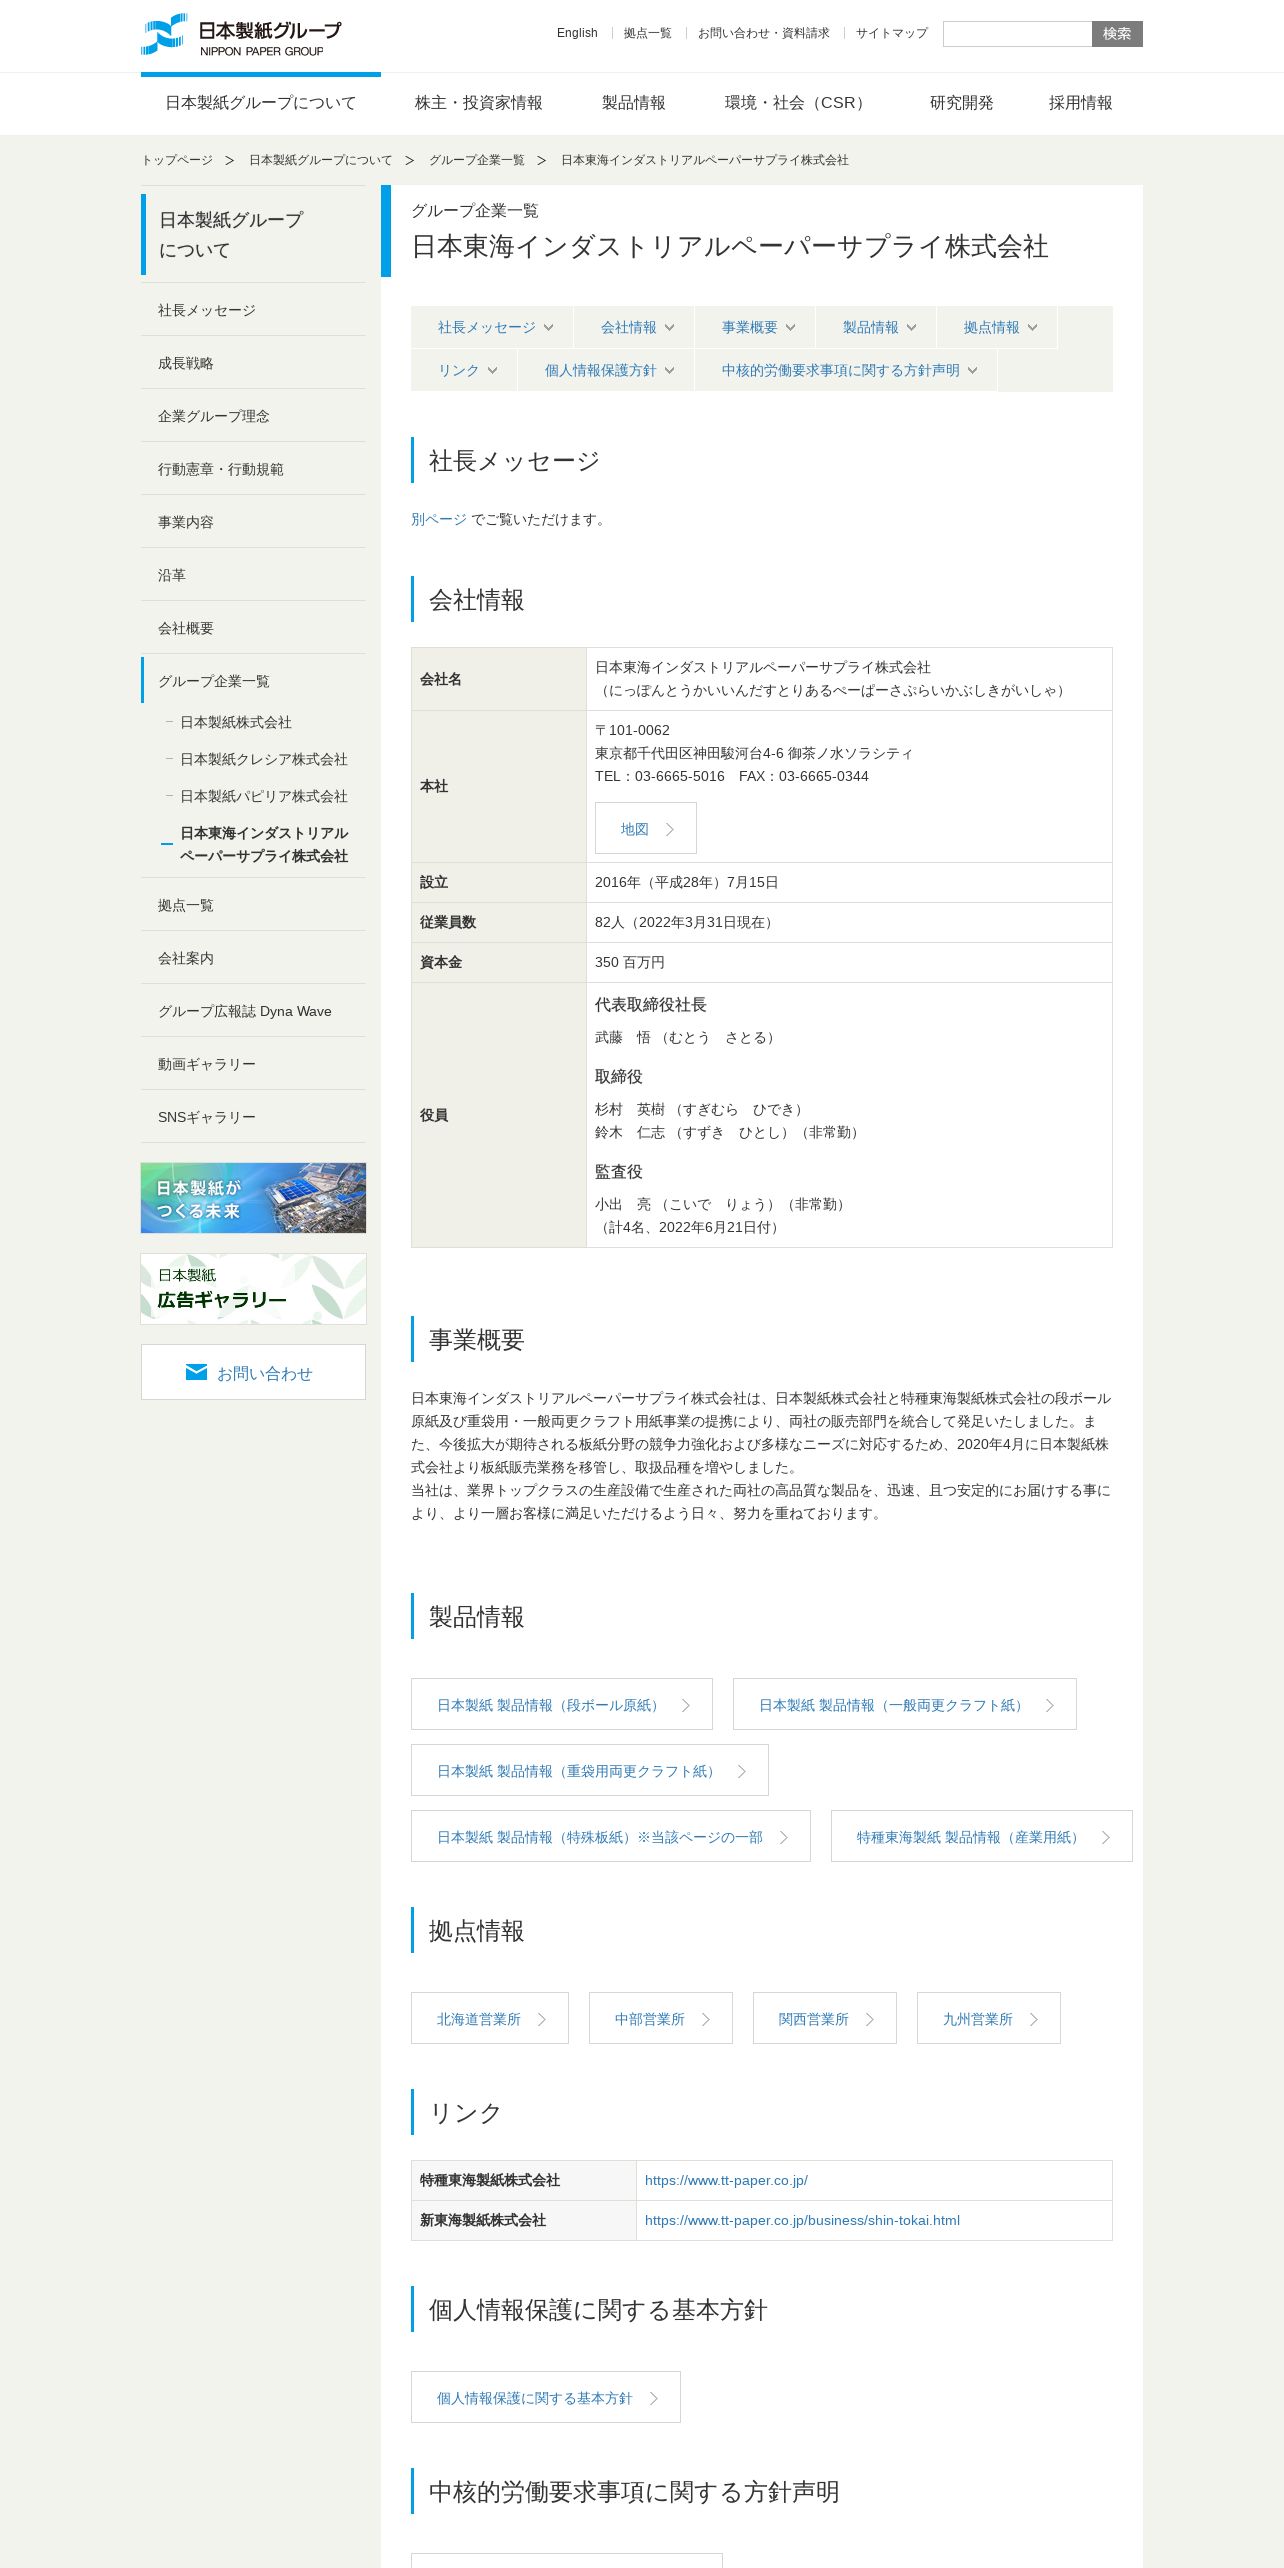Open 製品情報（特殊板紙） button
The width and height of the screenshot is (1284, 2568).
(x=611, y=1836)
